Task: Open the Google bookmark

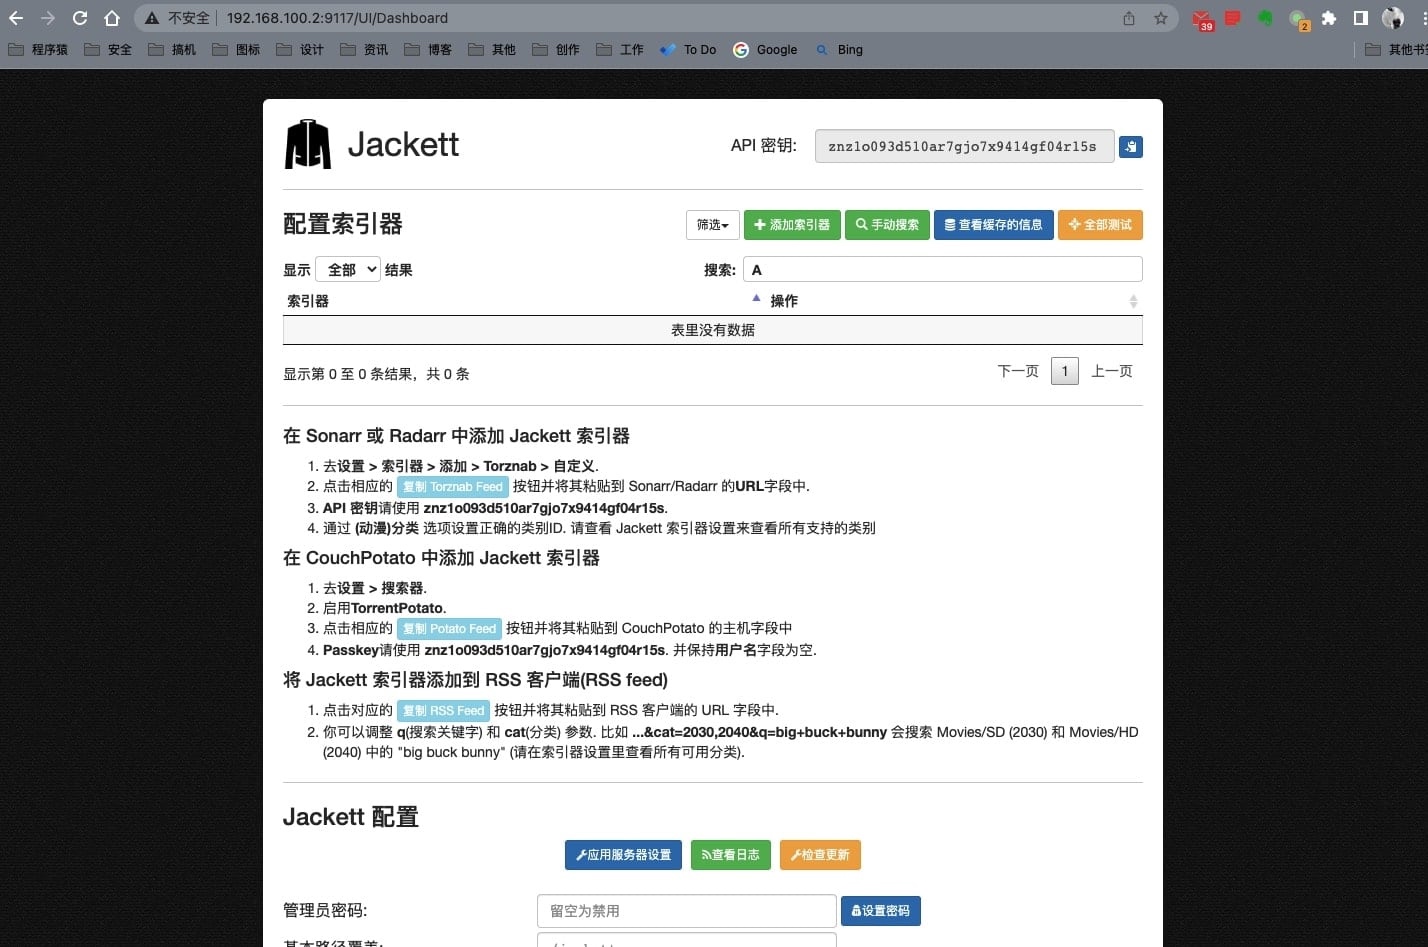Action: click(x=765, y=49)
